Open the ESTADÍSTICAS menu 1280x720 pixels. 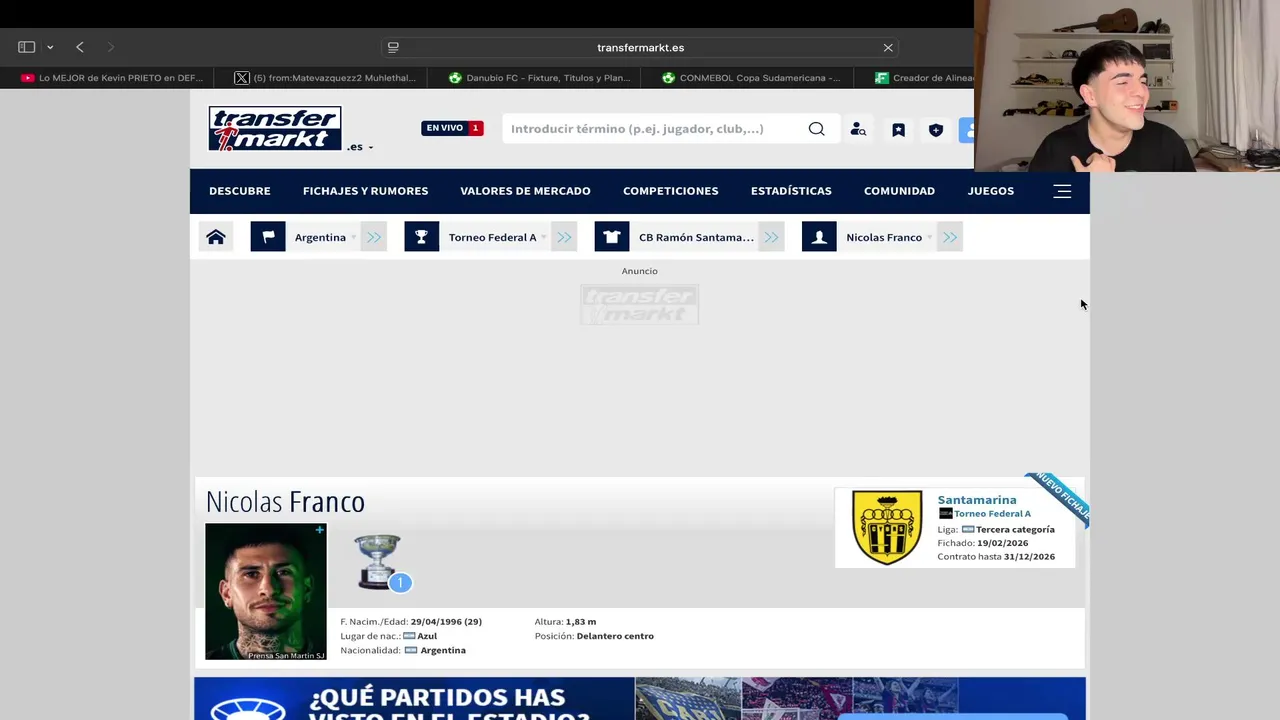click(791, 191)
